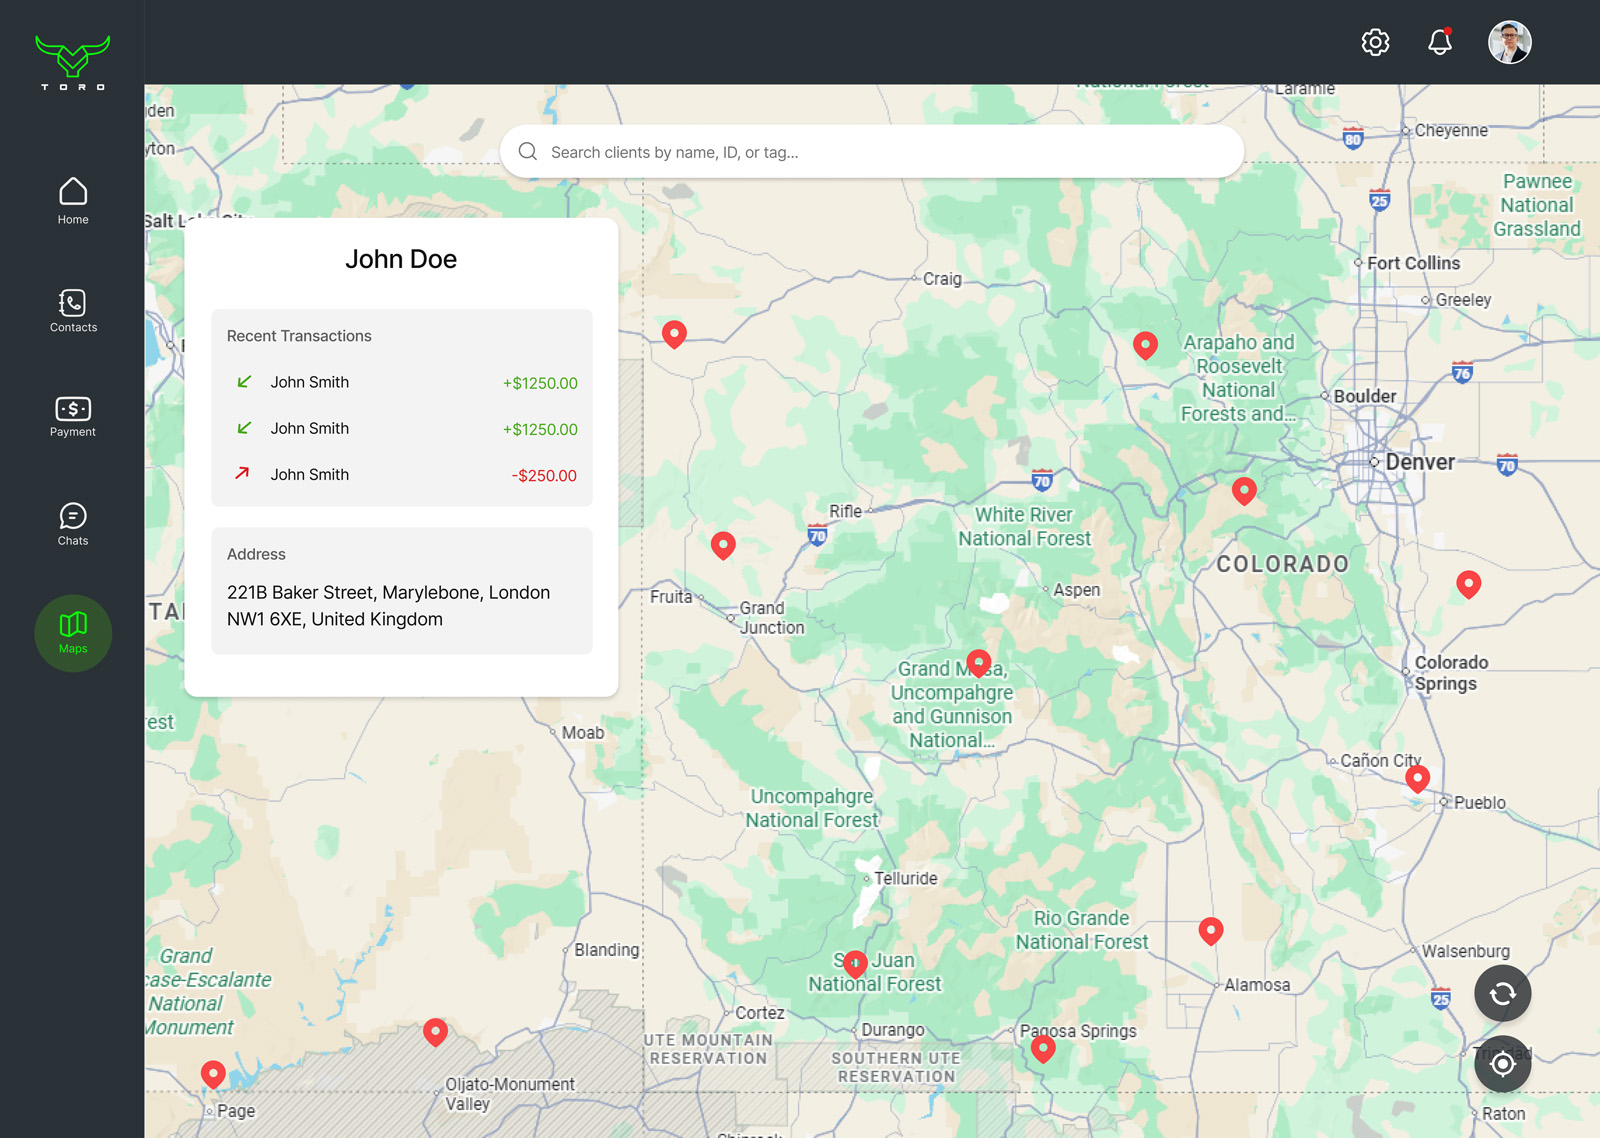Click the Baker Street address text

(388, 606)
